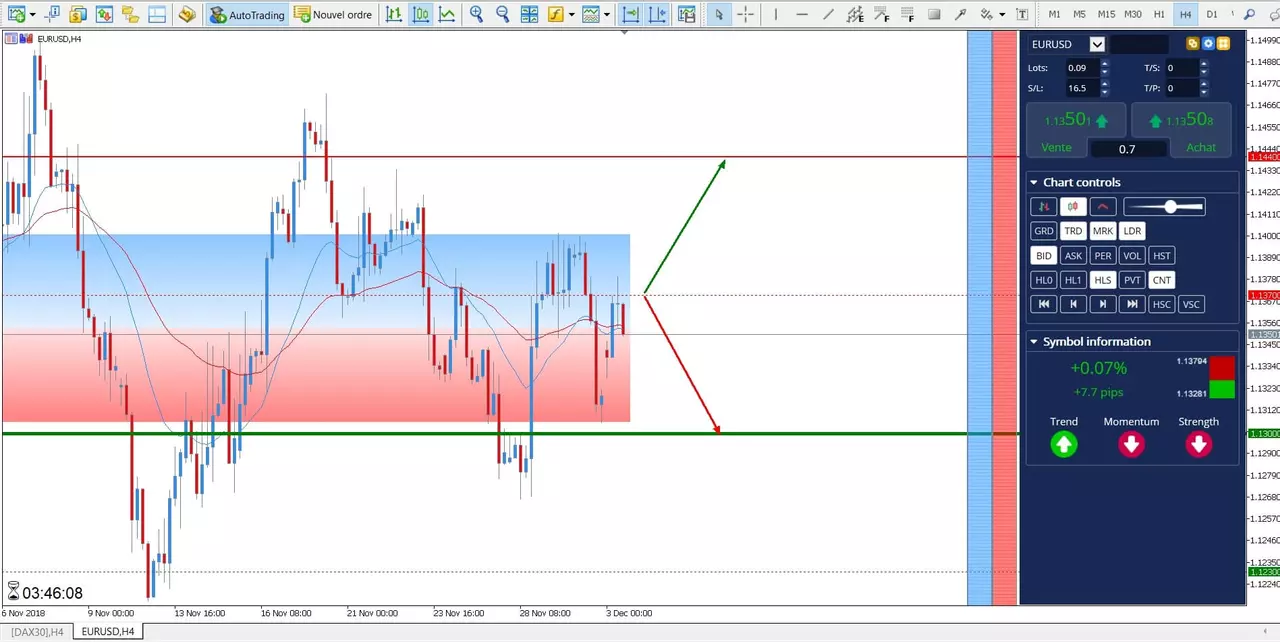Toggle Auto Scroll chart icon
The height and width of the screenshot is (642, 1280).
pos(631,14)
